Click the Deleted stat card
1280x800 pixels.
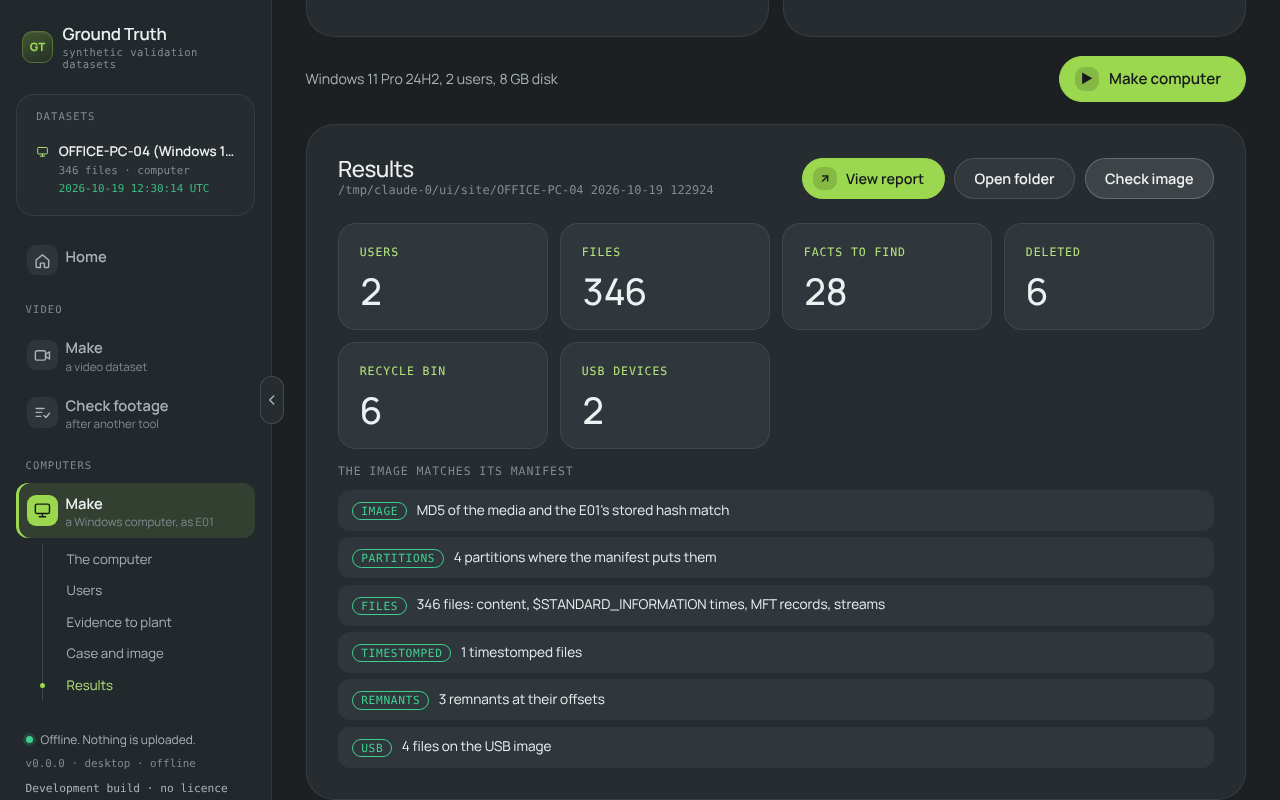(1109, 276)
